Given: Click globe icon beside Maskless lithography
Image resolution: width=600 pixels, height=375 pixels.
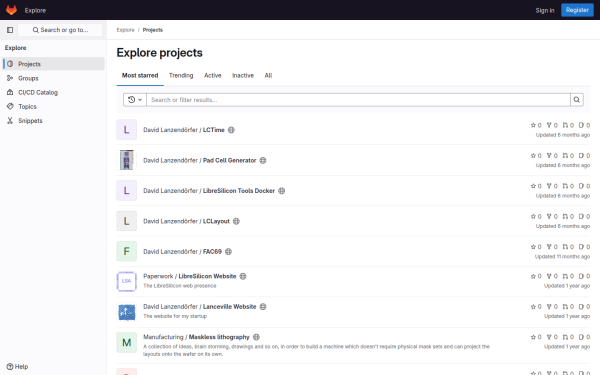Looking at the screenshot, I should point(256,337).
